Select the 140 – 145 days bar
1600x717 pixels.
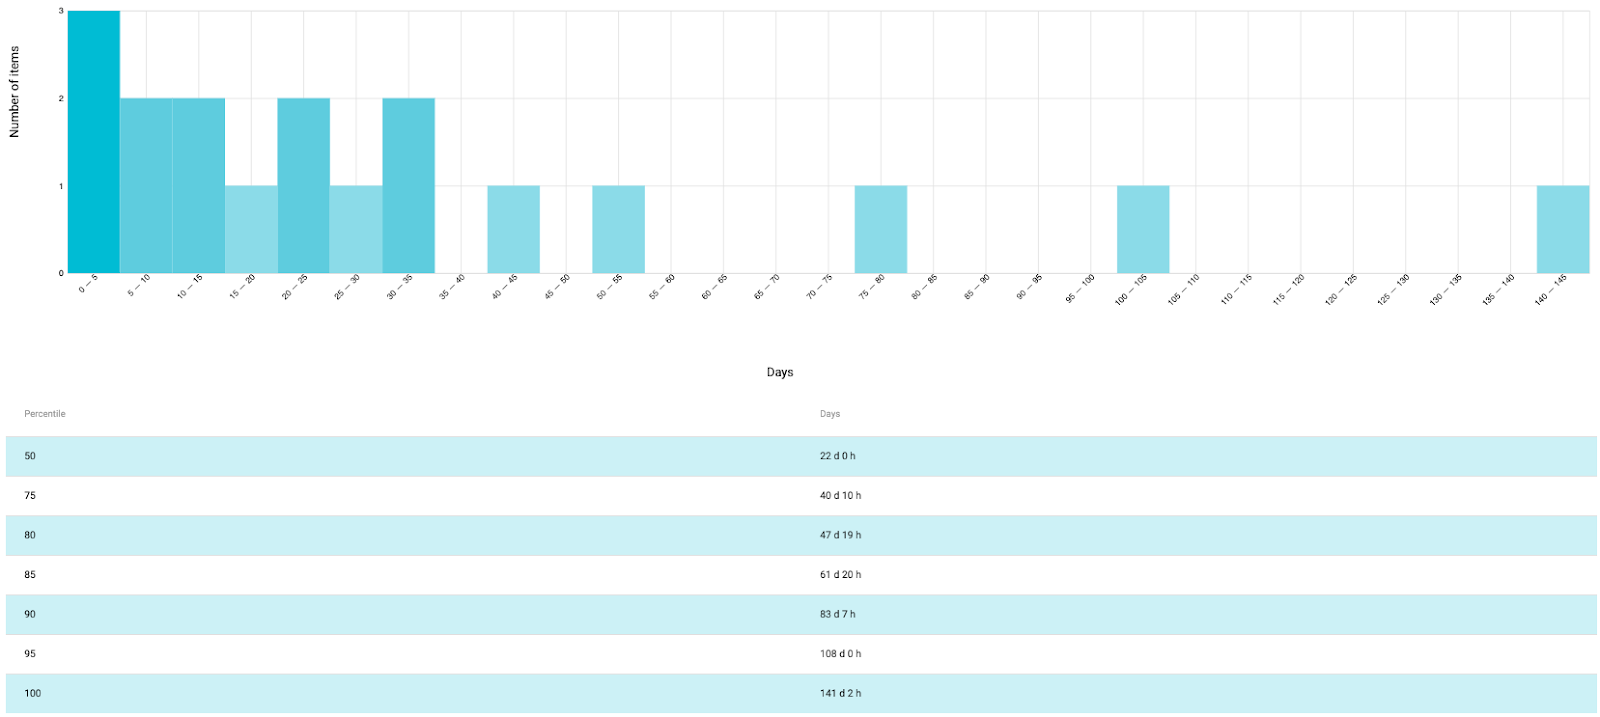click(x=1563, y=229)
